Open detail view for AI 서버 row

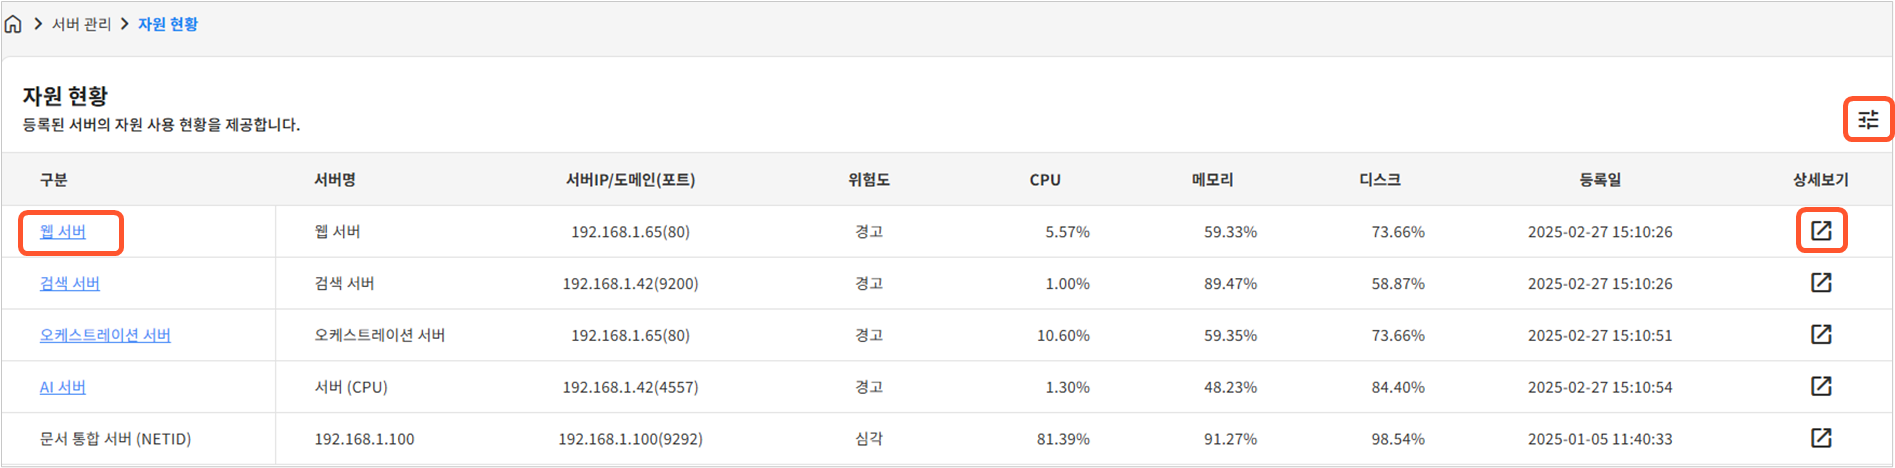[x=1821, y=387]
